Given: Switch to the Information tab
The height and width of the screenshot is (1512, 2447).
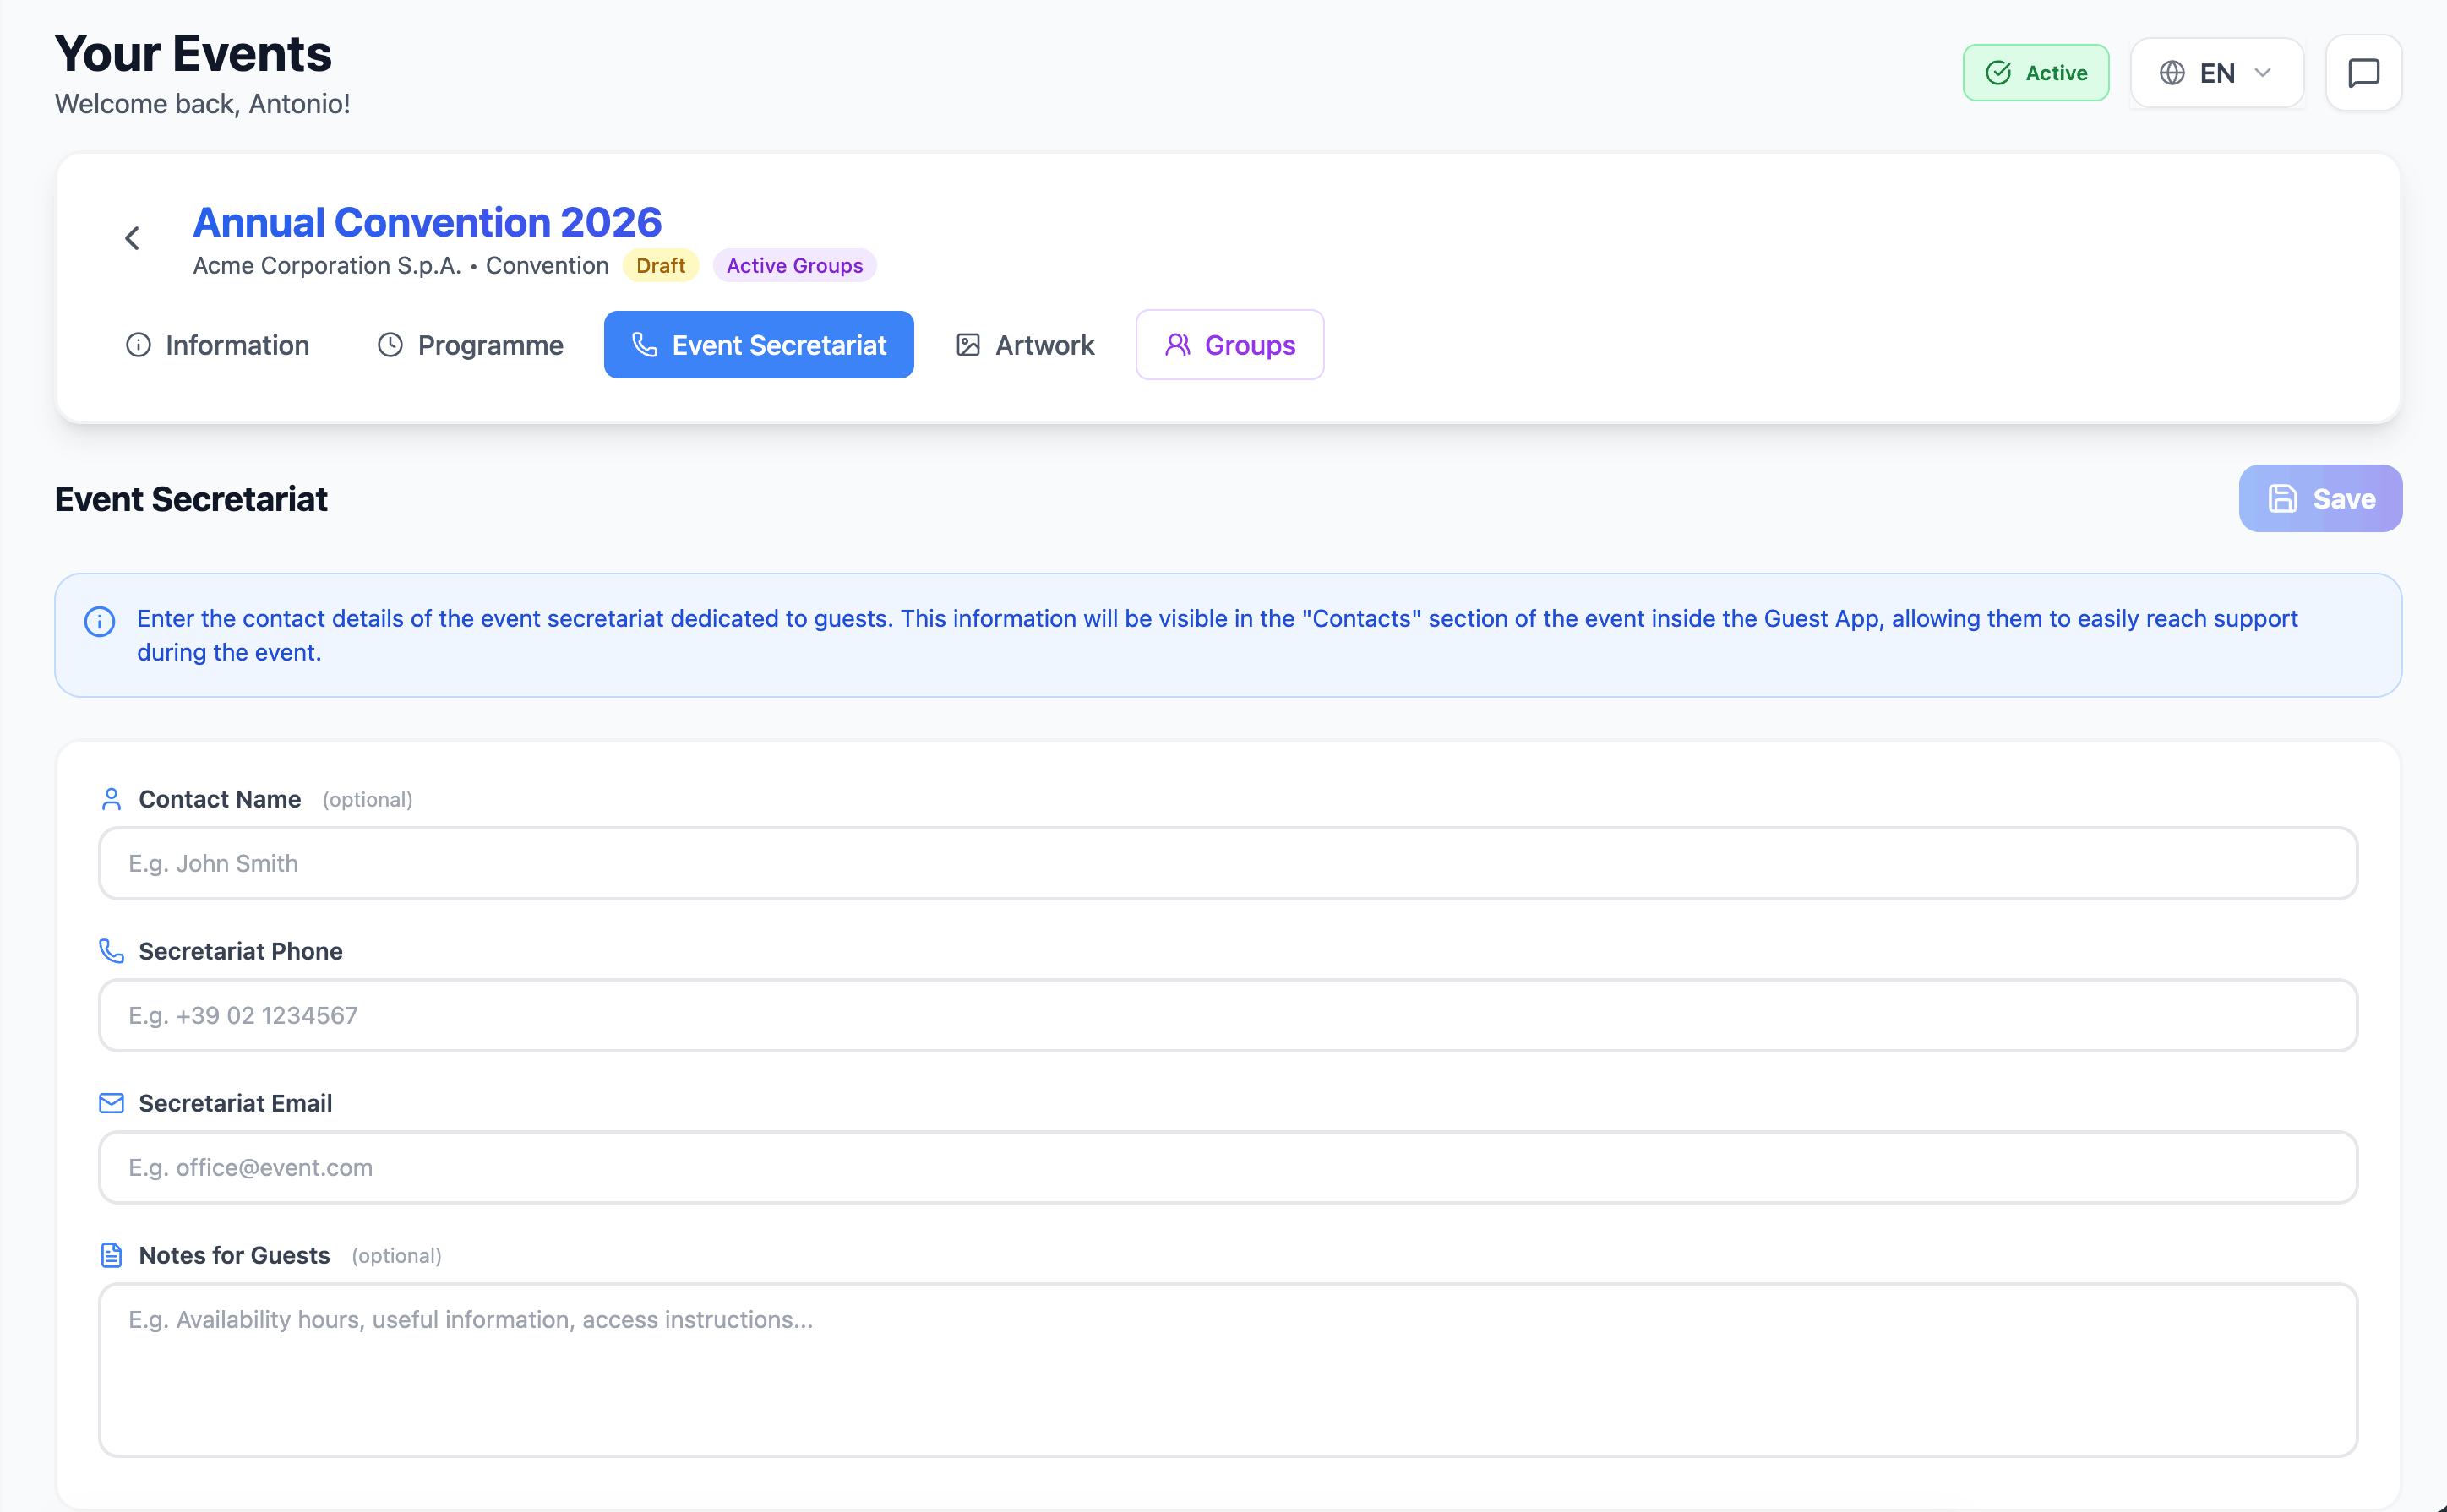Looking at the screenshot, I should [x=217, y=345].
